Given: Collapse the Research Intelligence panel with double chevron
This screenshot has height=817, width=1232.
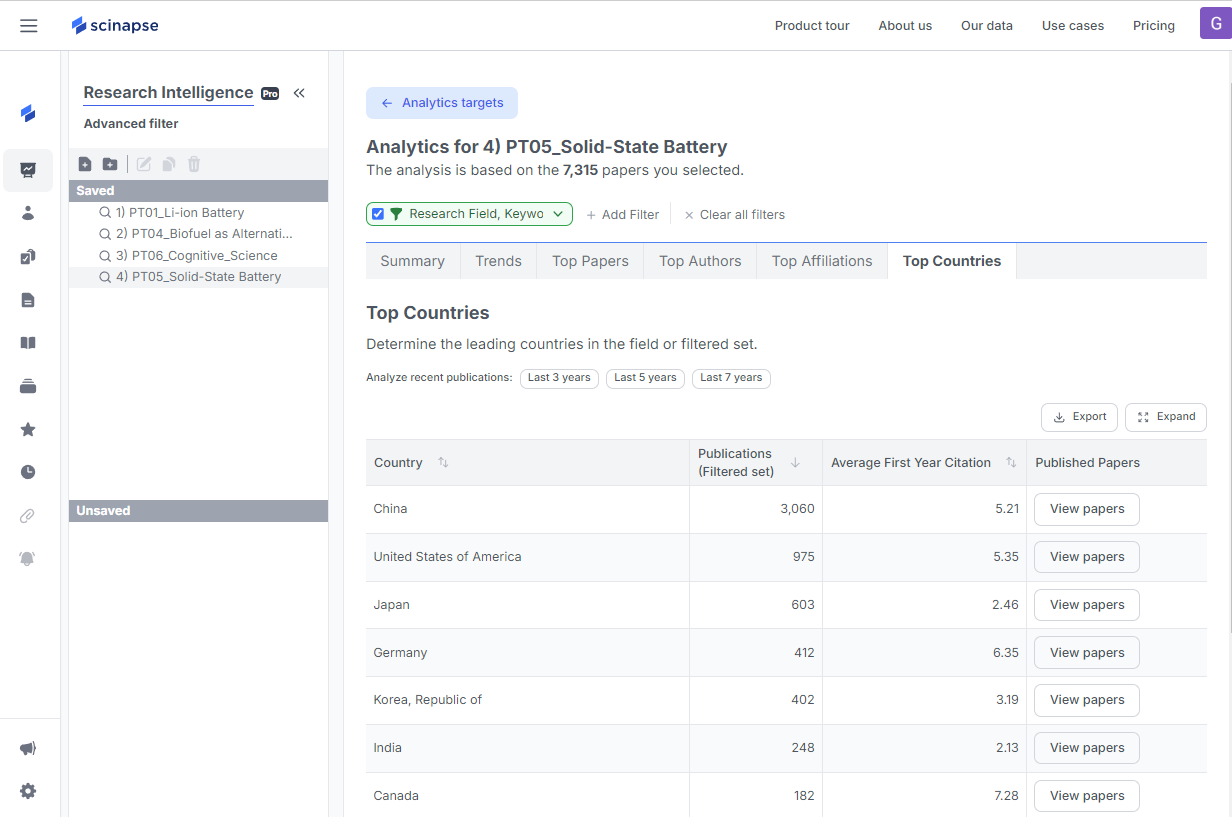Looking at the screenshot, I should [x=299, y=93].
